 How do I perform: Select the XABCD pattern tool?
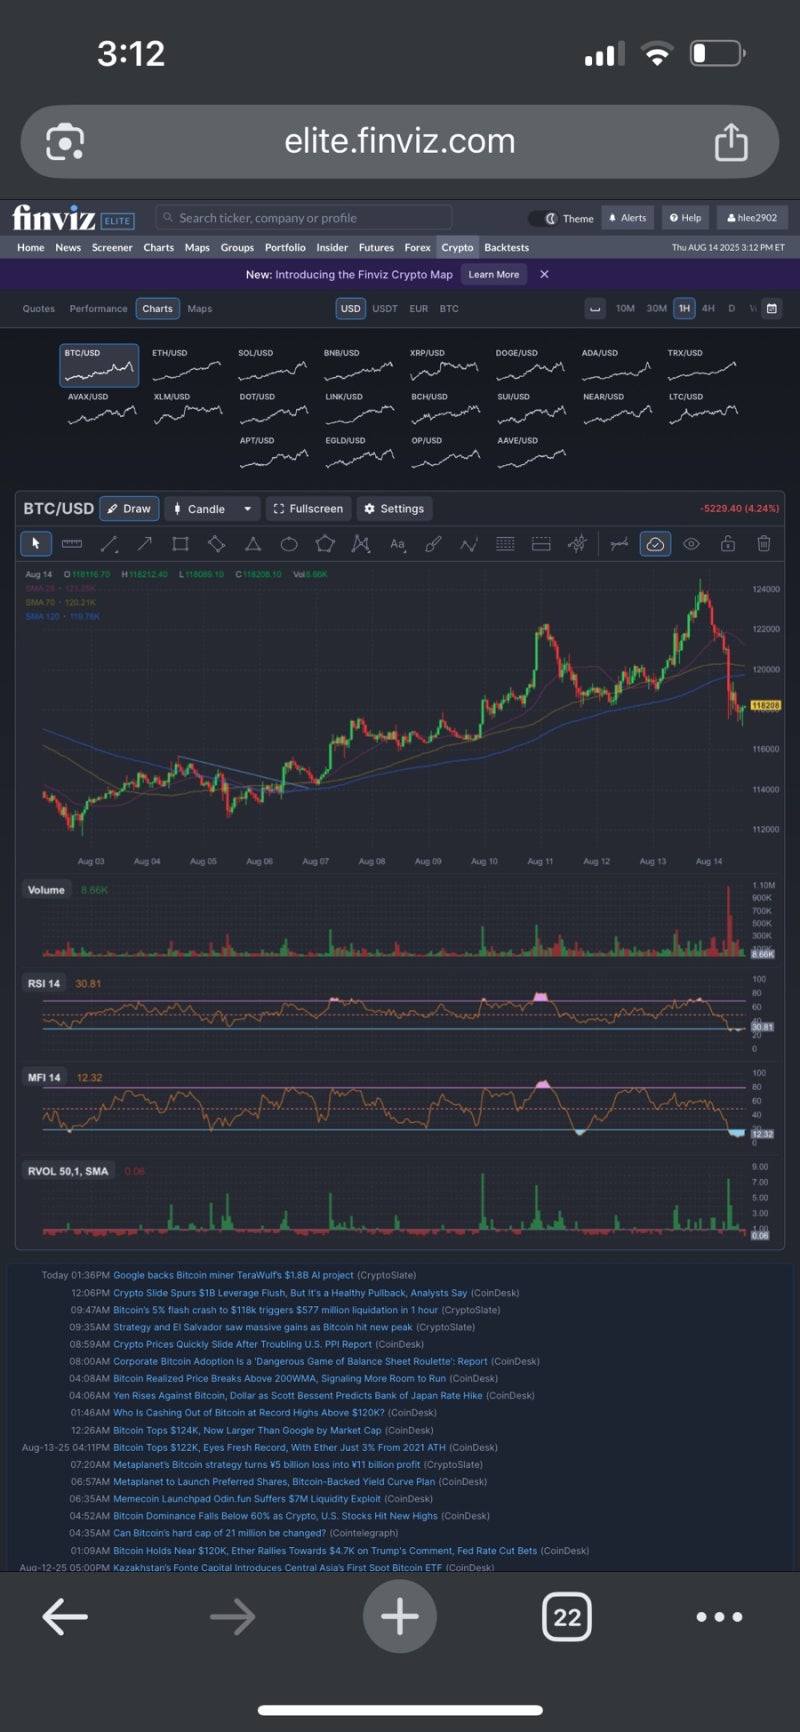tap(361, 544)
